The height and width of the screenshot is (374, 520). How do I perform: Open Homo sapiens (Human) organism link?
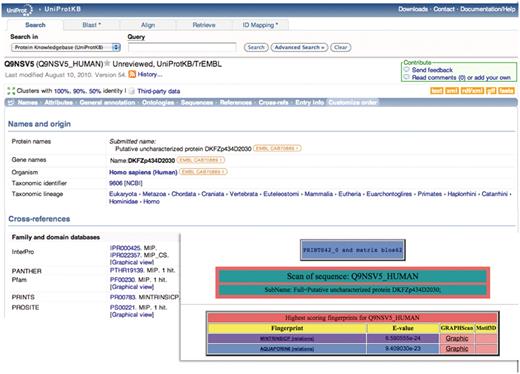[143, 172]
